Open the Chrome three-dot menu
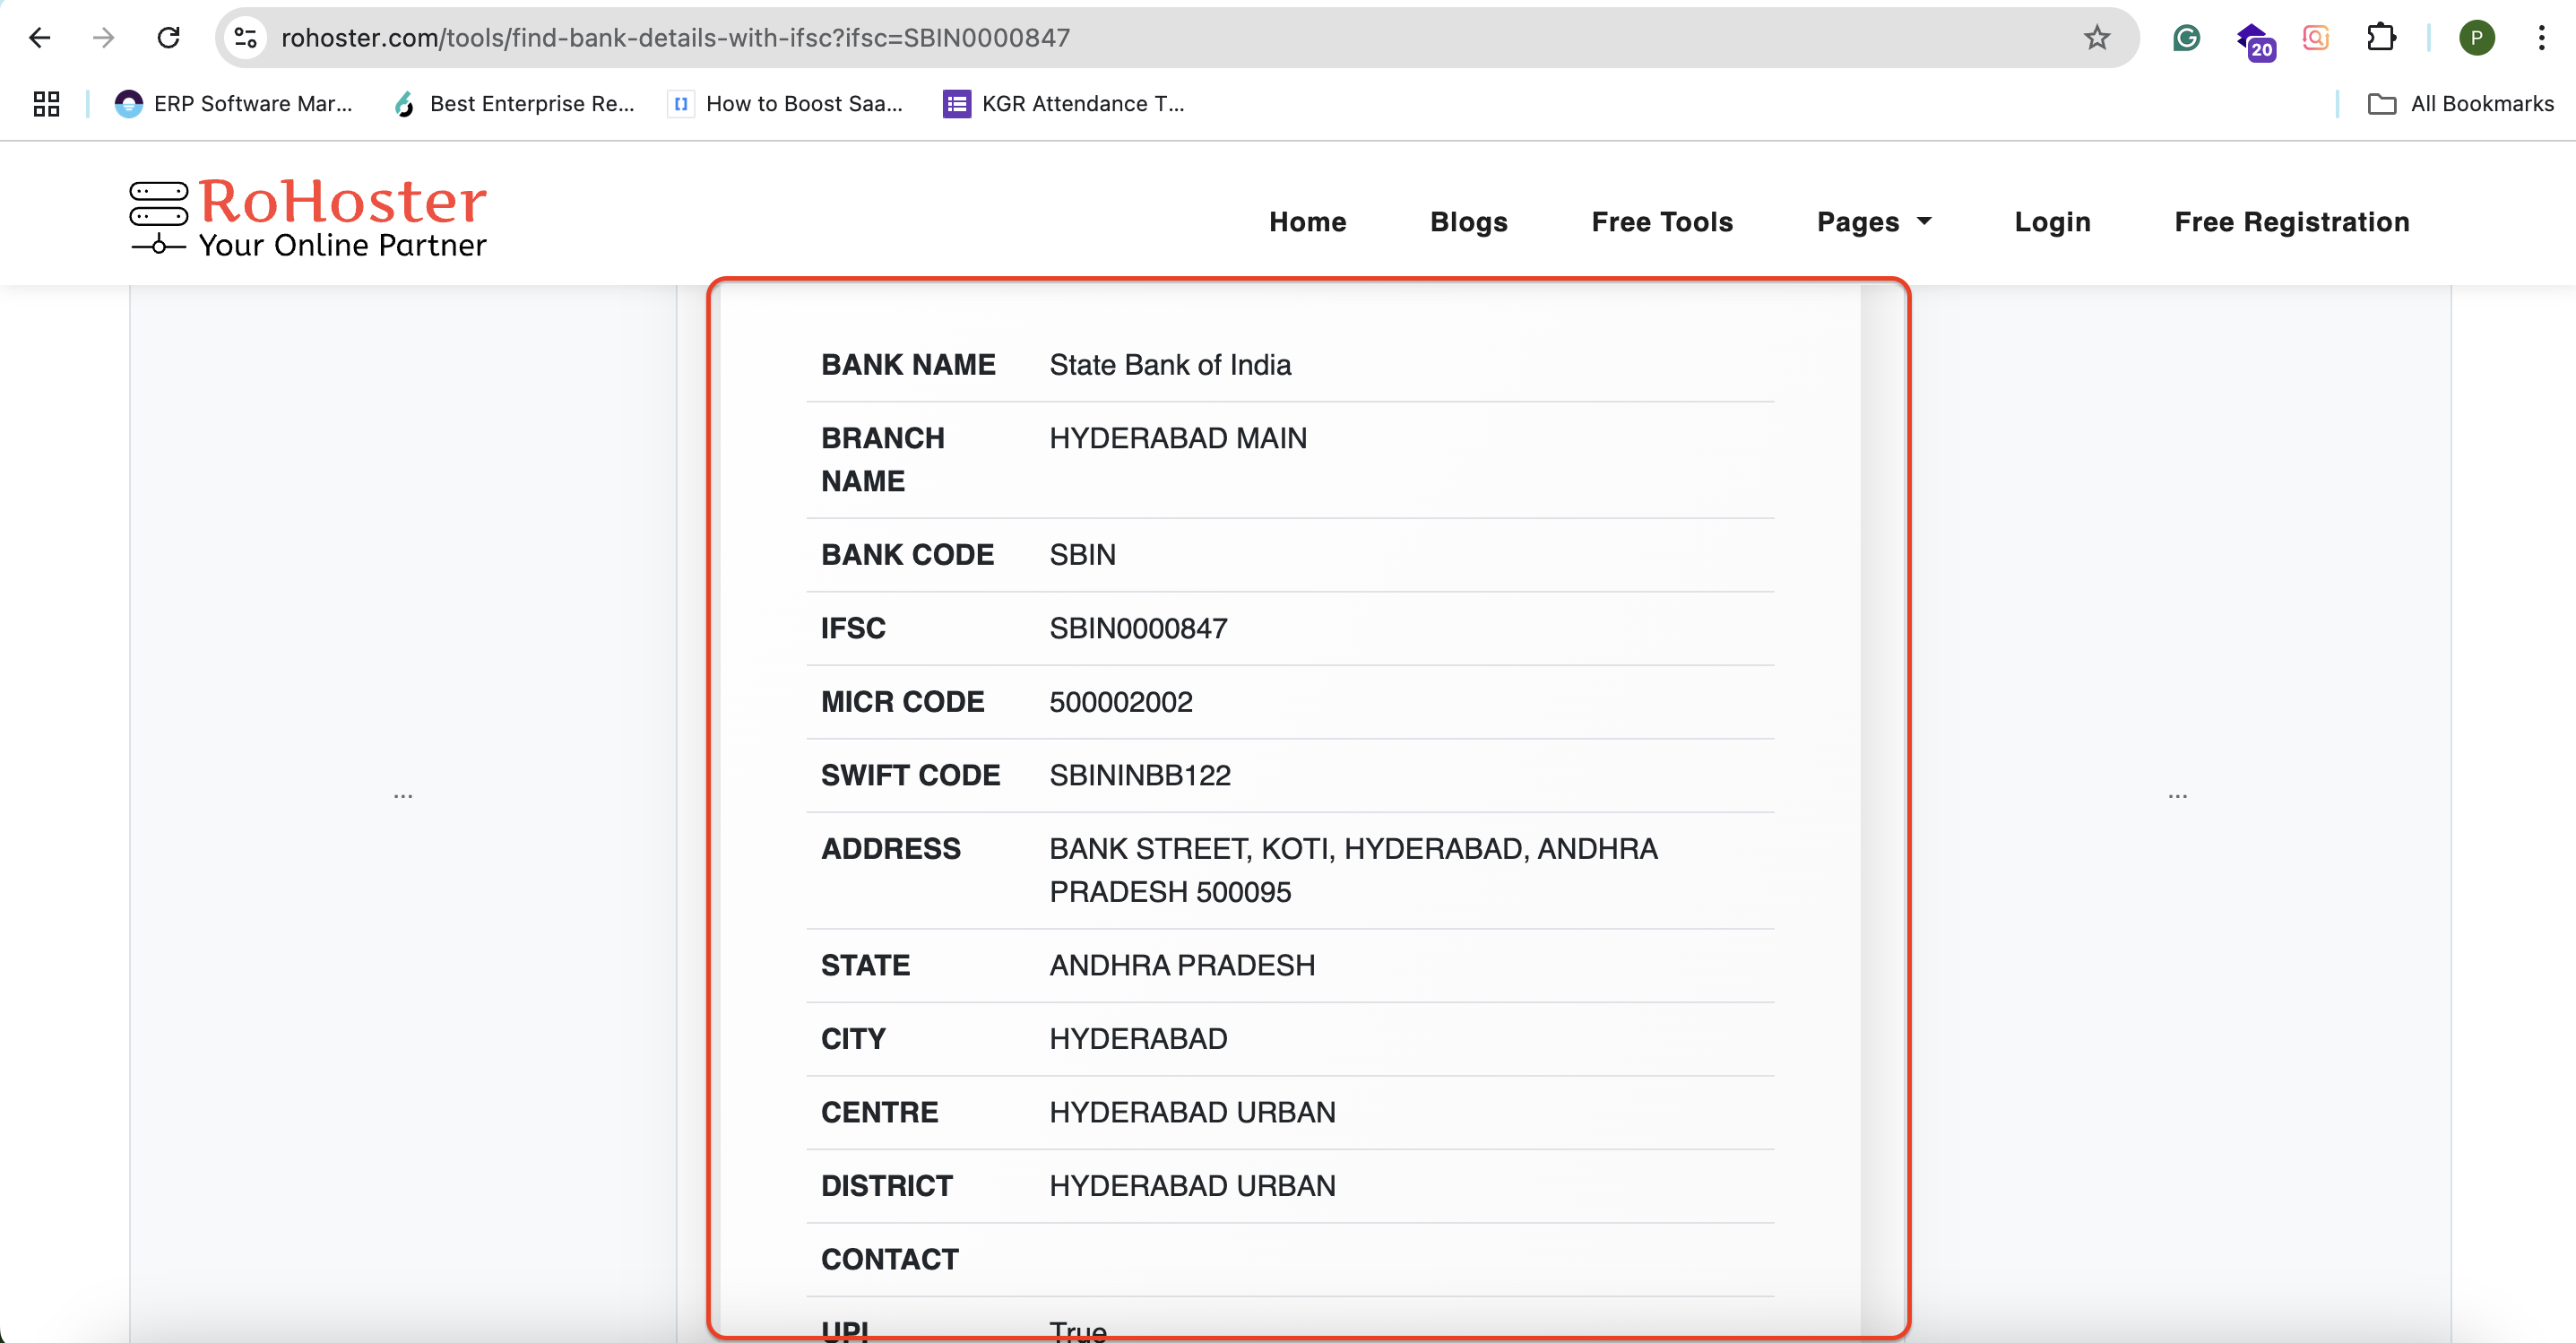This screenshot has width=2576, height=1343. [2541, 38]
